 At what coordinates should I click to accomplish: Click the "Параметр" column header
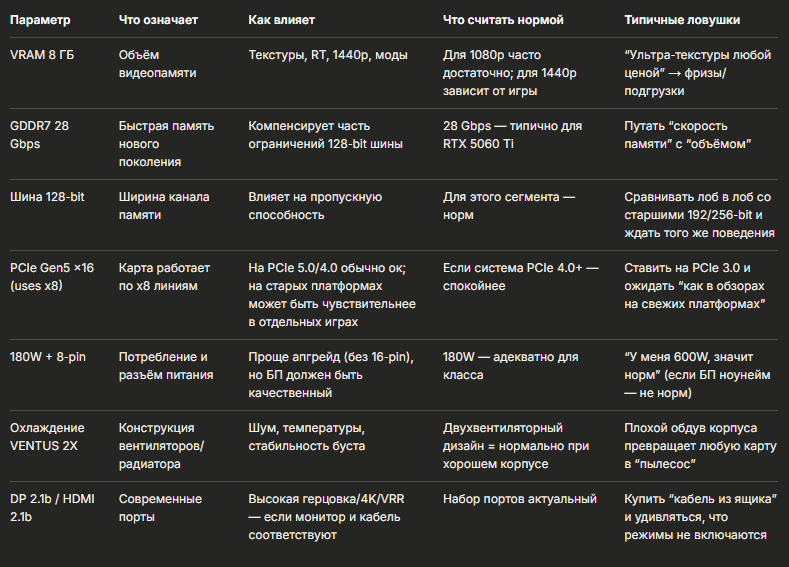pyautogui.click(x=40, y=20)
